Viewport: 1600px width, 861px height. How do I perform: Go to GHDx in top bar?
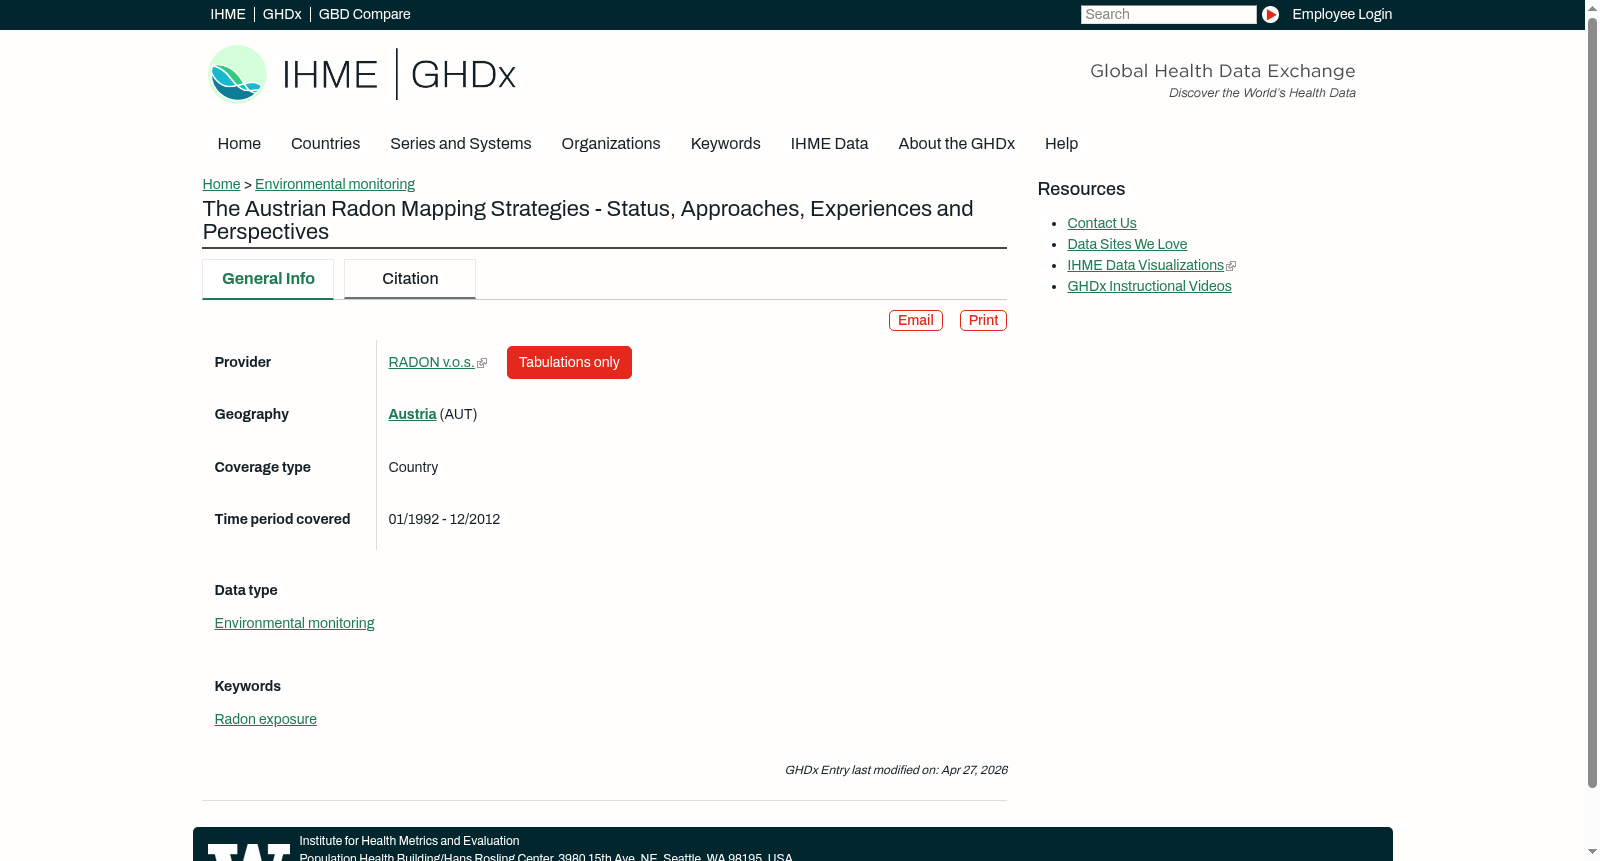point(282,14)
